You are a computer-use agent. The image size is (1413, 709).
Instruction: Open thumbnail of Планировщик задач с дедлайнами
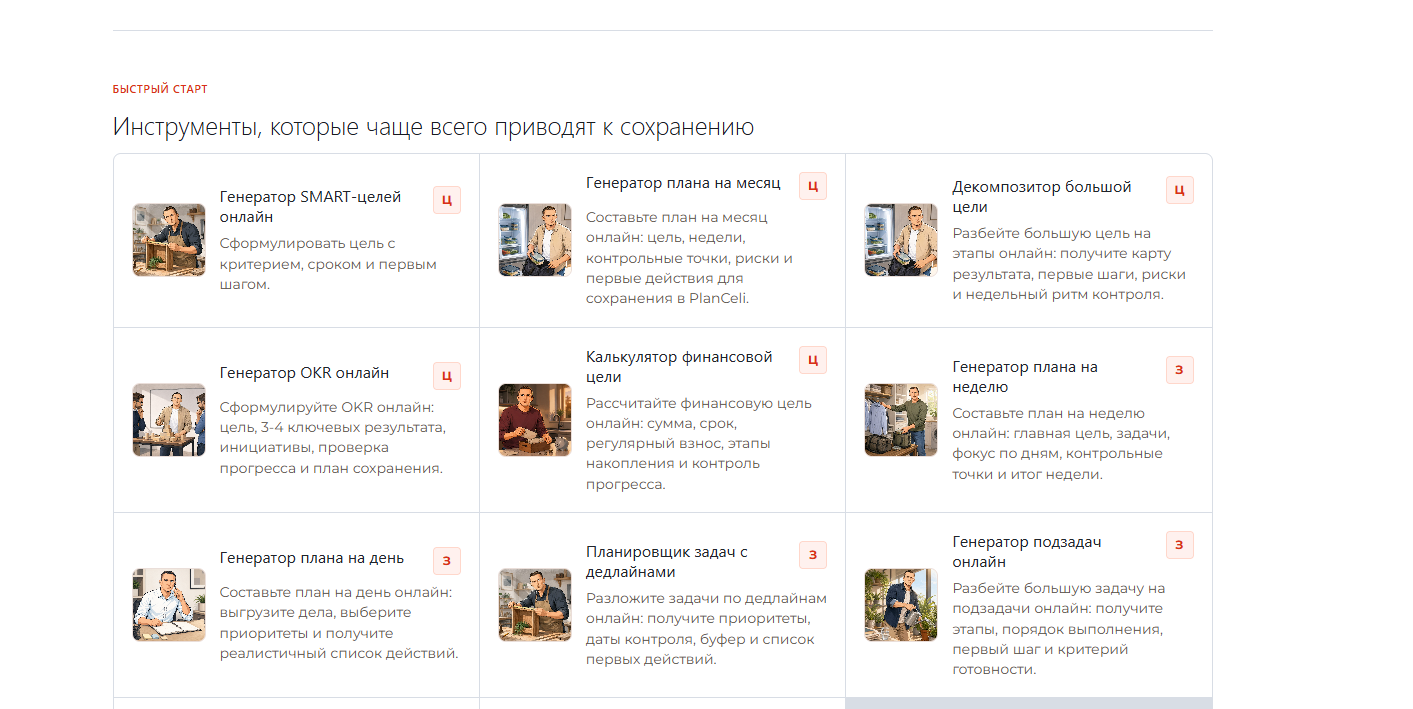coord(535,605)
